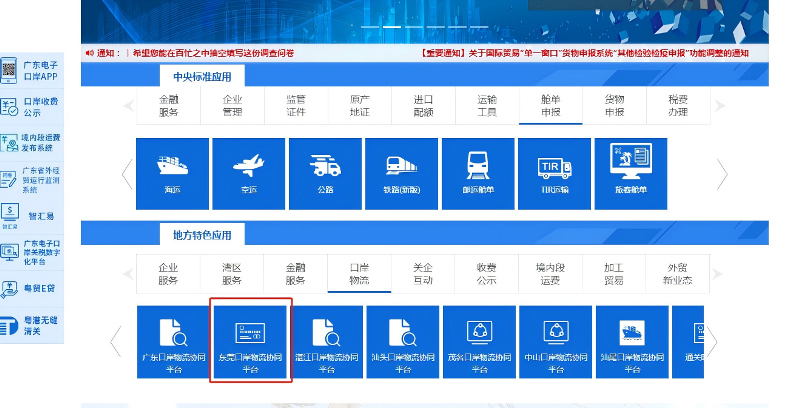Click the right arrow of the local apps carousel

[x=712, y=341]
